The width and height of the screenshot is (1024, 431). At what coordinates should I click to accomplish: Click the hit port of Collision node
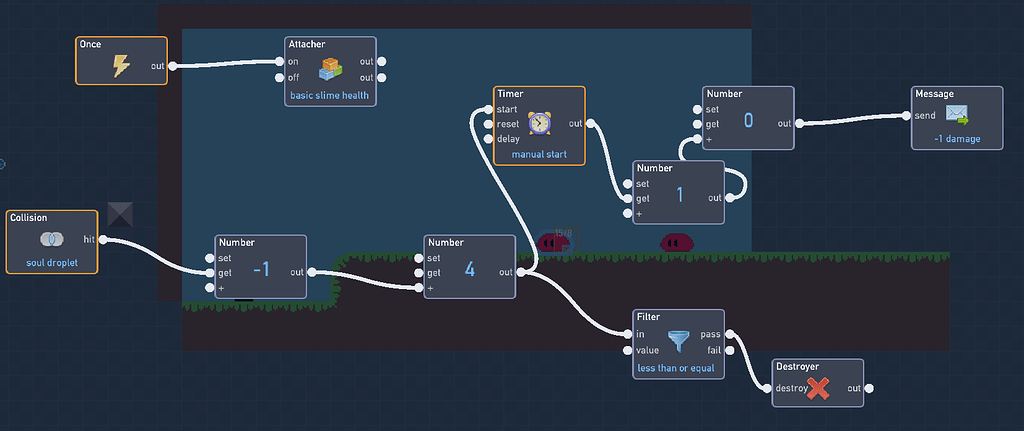[x=103, y=240]
